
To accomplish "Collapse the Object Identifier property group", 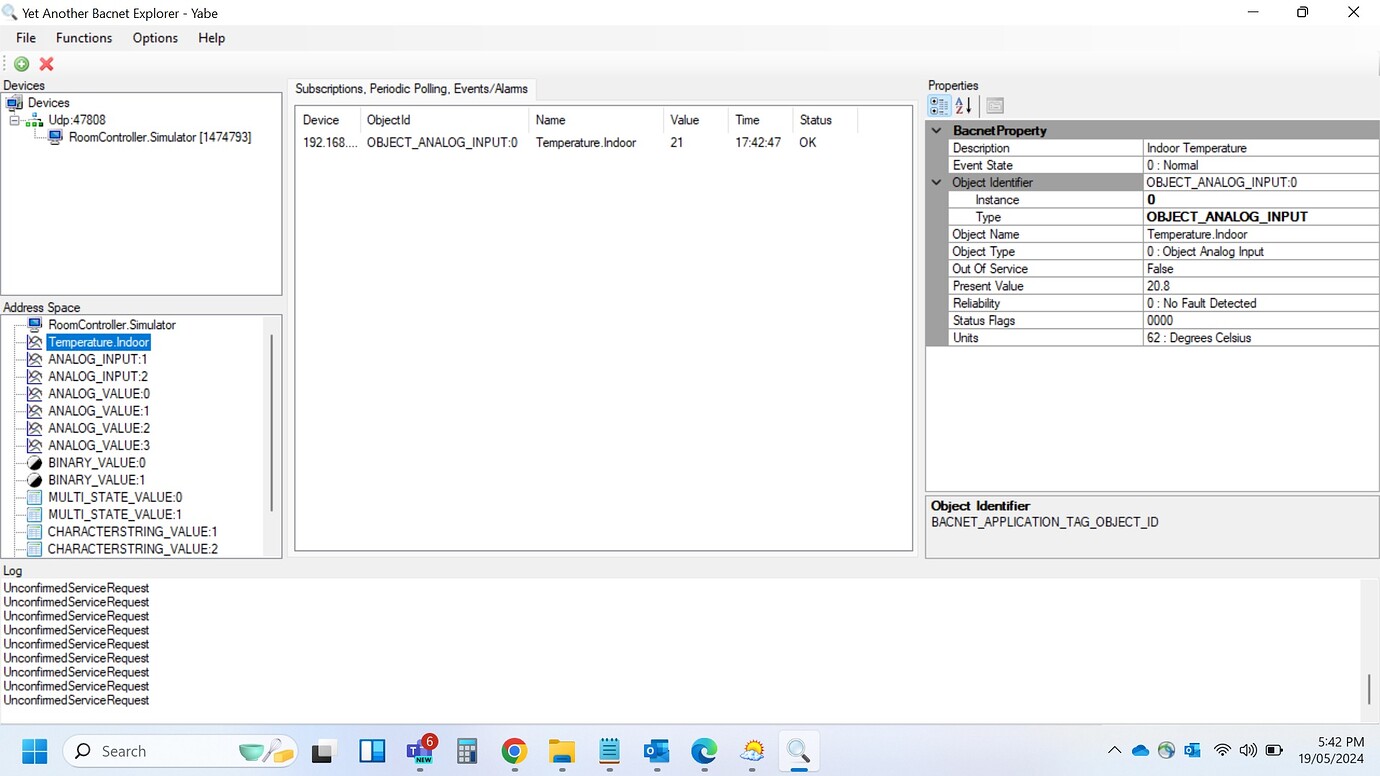I will [x=936, y=182].
